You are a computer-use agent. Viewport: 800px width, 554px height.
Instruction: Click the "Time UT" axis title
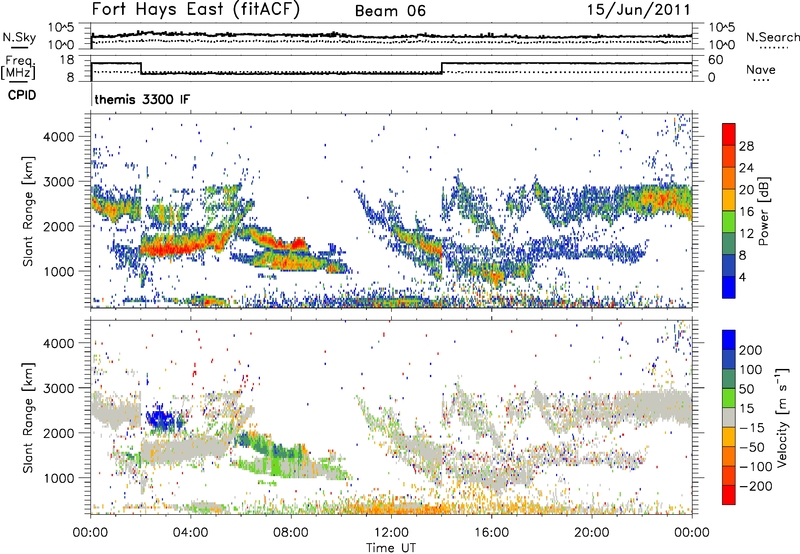pyautogui.click(x=391, y=548)
